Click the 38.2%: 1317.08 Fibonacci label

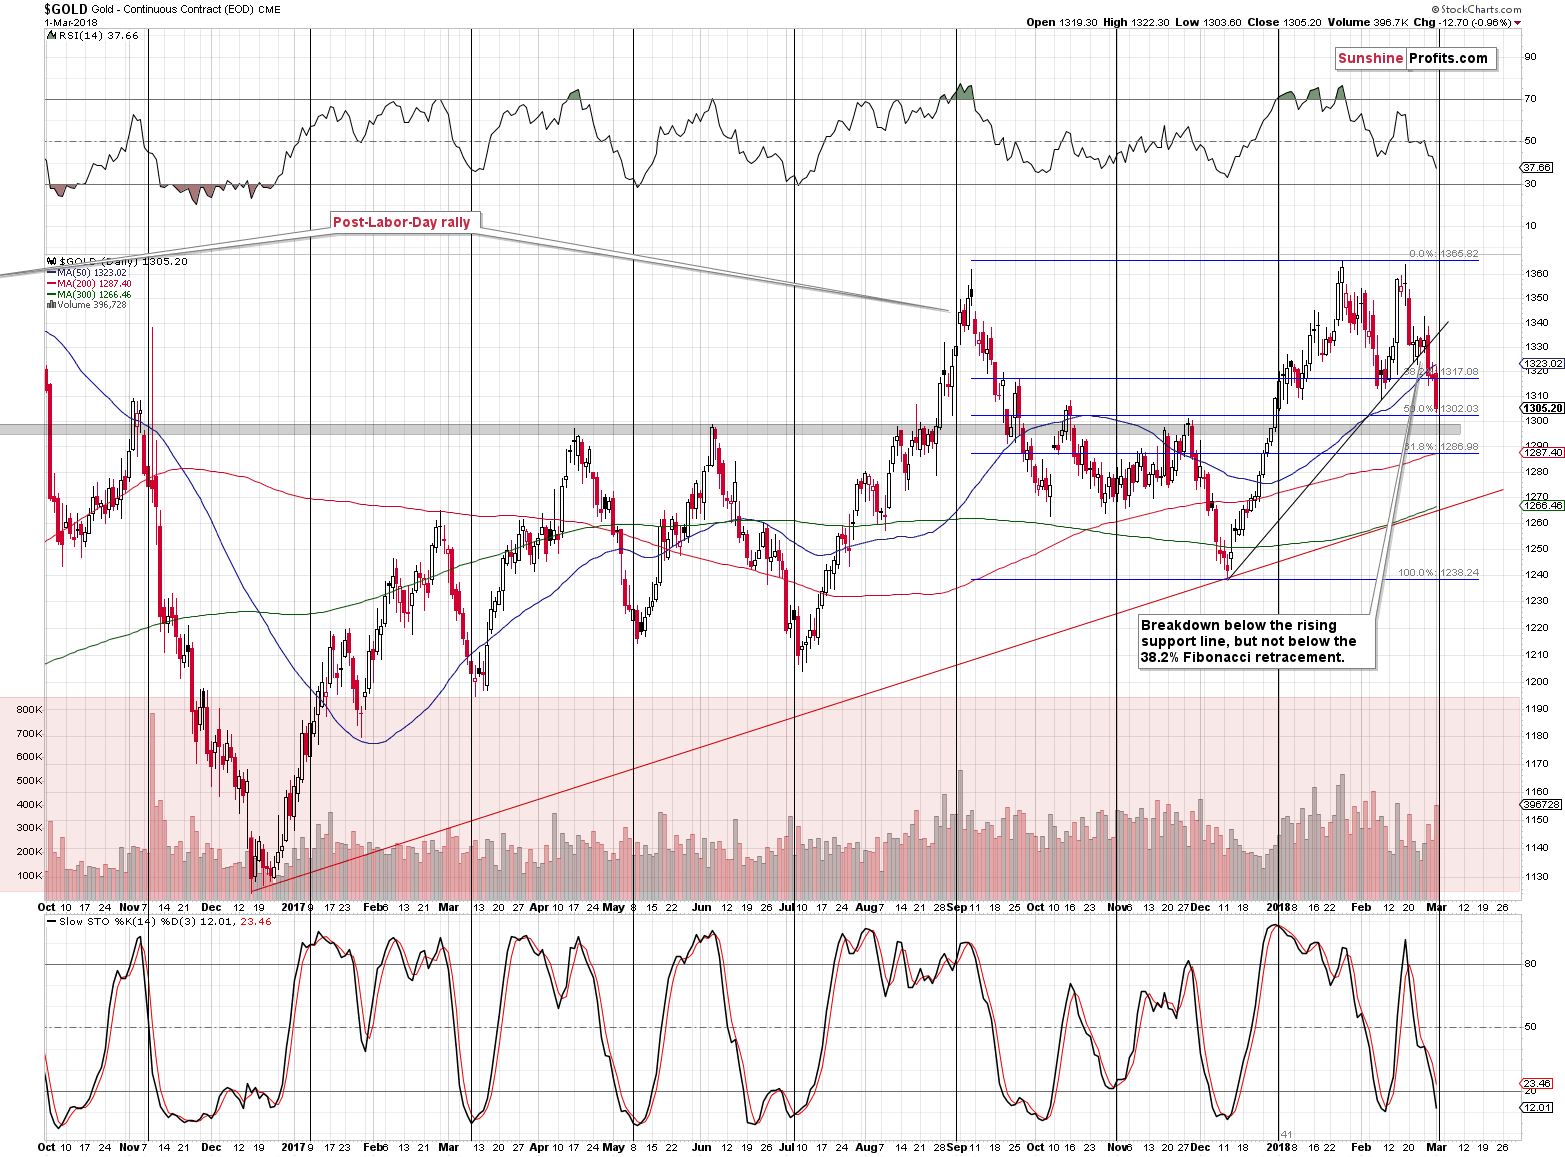(1441, 372)
